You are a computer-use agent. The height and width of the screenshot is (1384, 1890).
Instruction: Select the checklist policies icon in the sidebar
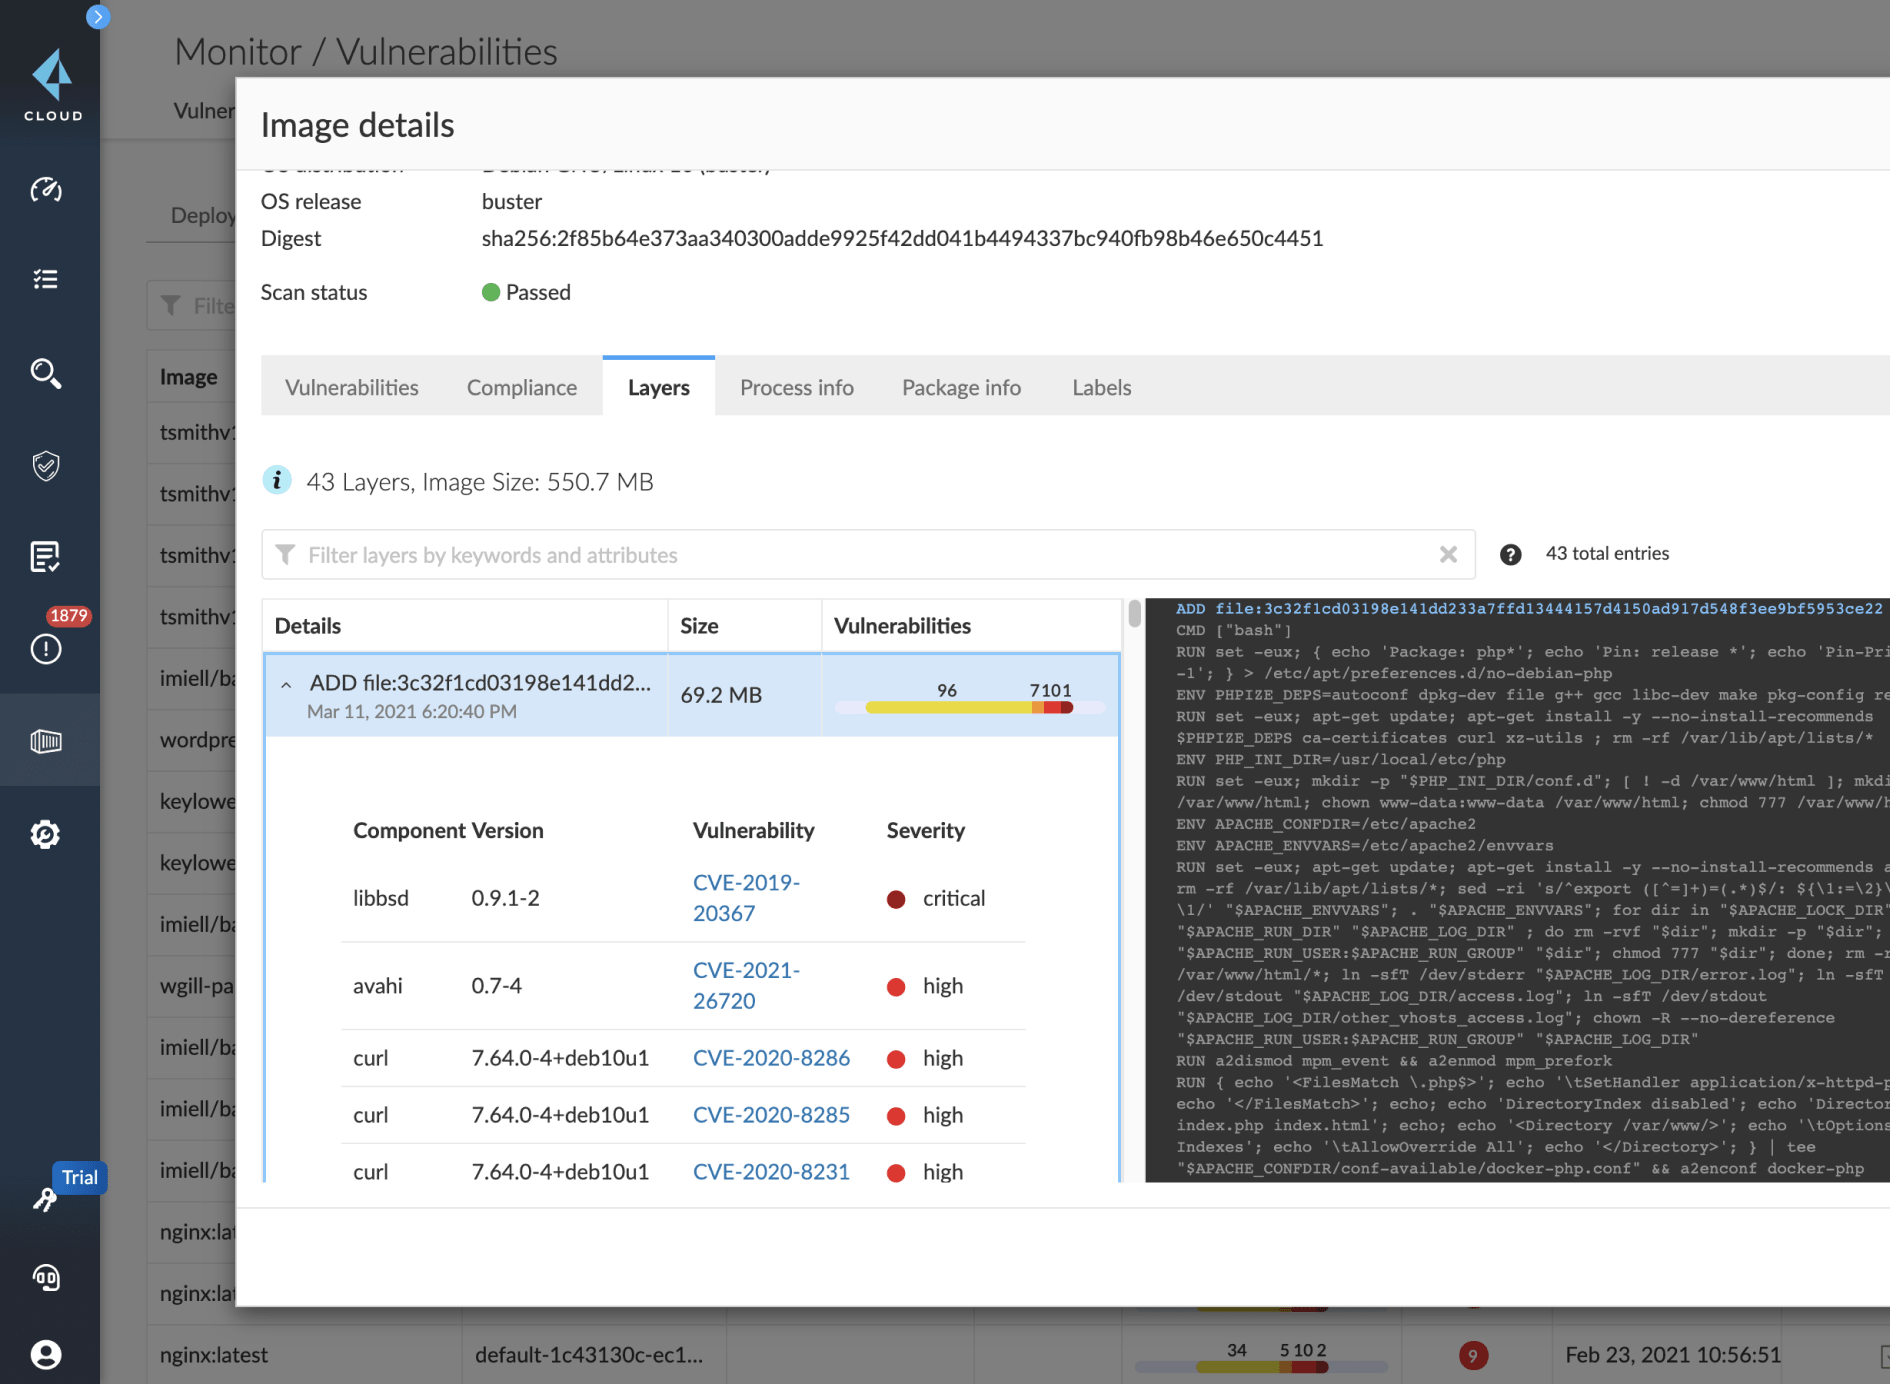pyautogui.click(x=47, y=280)
